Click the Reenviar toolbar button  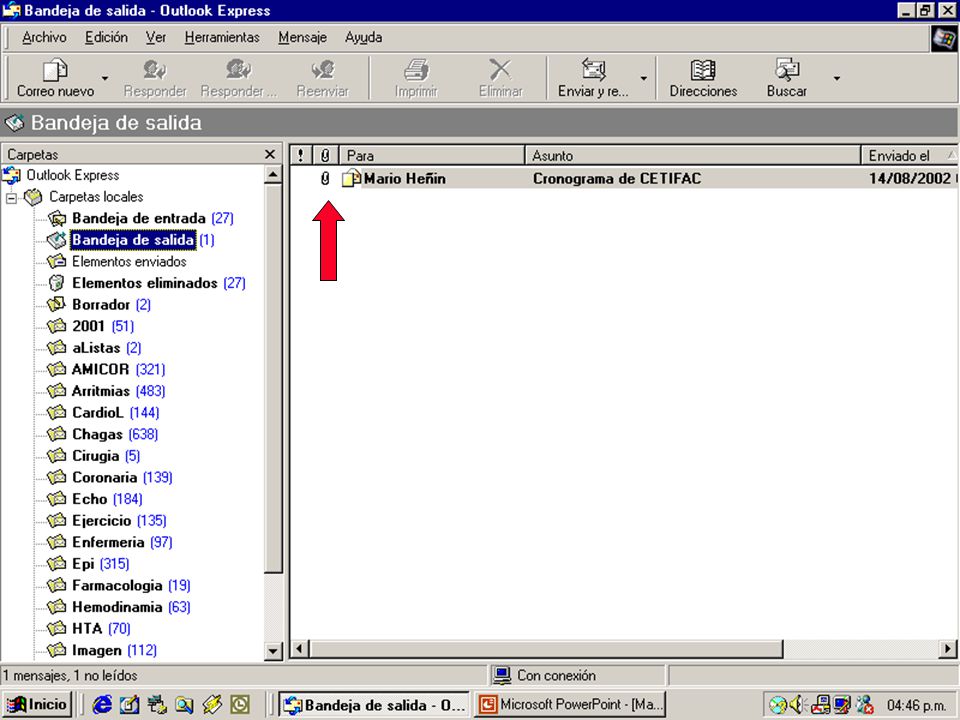[x=323, y=78]
